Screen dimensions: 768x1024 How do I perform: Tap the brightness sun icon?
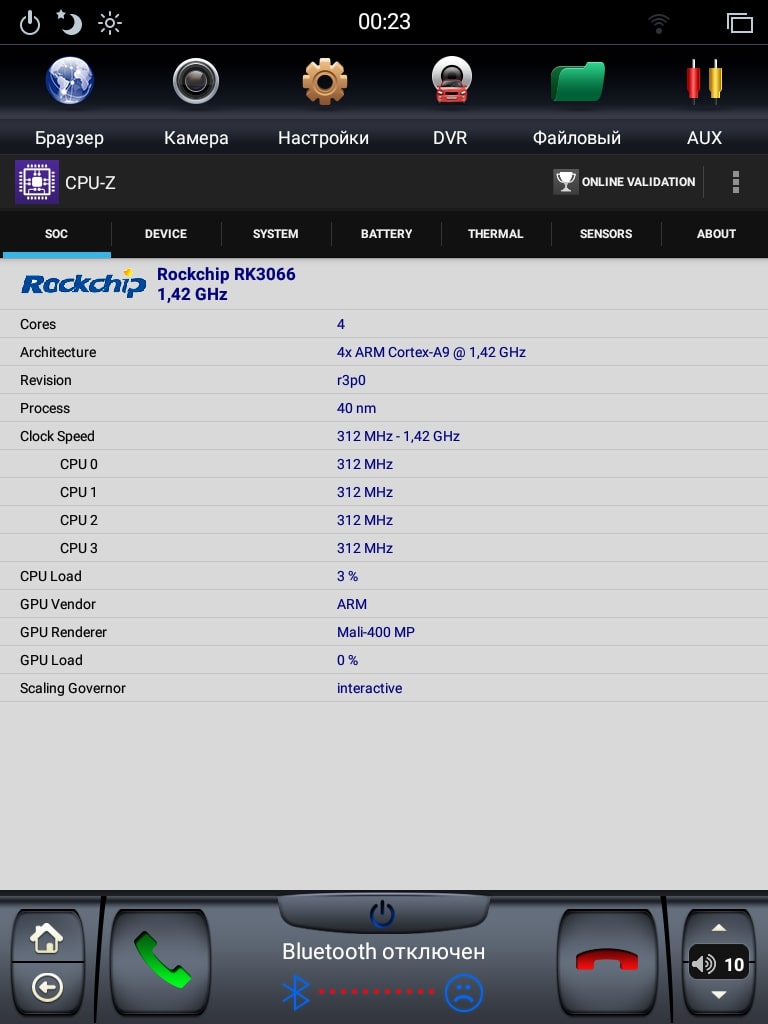[110, 24]
